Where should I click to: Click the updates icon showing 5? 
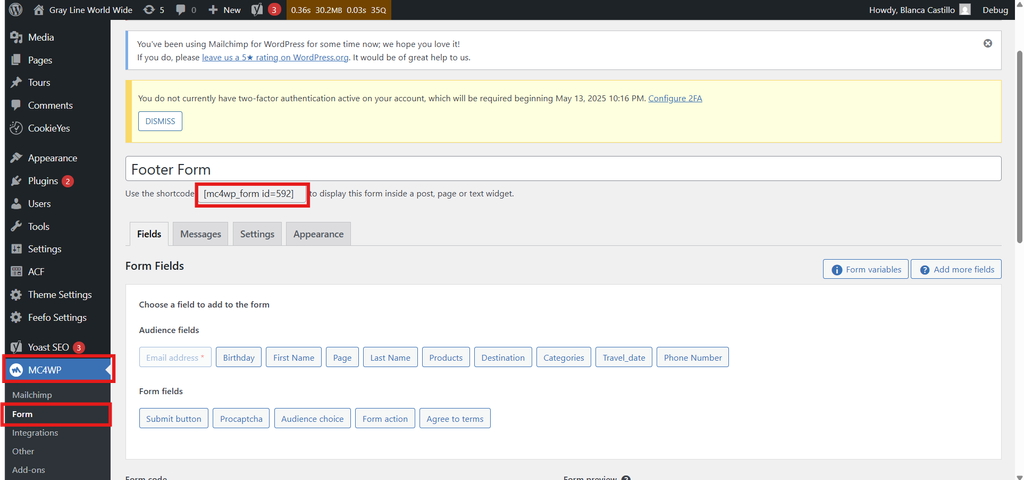150,10
